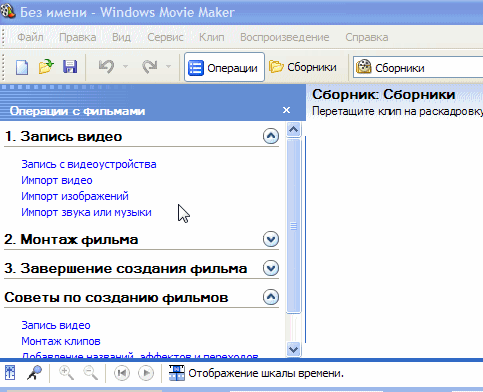Click the Запись с видеоустройства link
Image resolution: width=483 pixels, height=392 pixels.
point(89,164)
